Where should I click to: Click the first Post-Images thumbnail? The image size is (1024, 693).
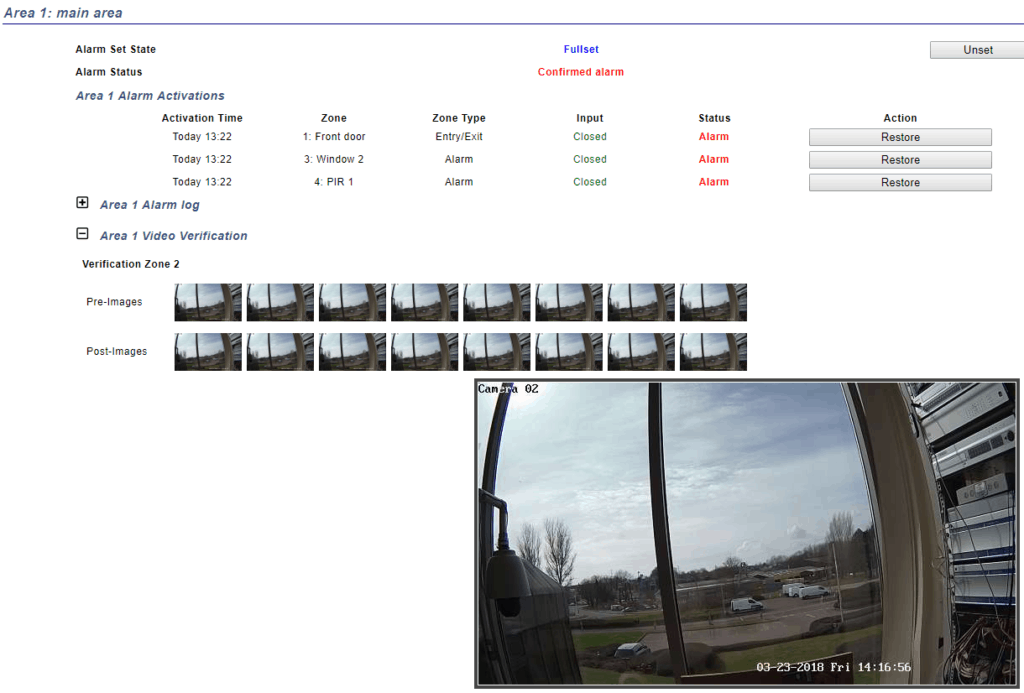tap(207, 351)
